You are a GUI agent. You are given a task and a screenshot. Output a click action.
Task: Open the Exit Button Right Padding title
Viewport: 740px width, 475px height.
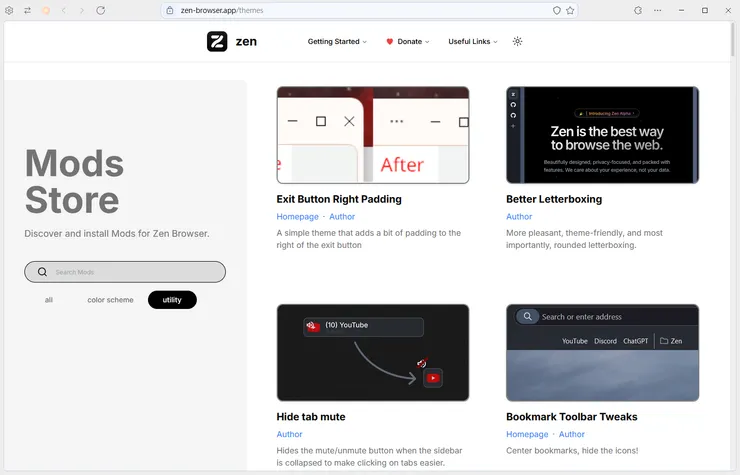339,199
